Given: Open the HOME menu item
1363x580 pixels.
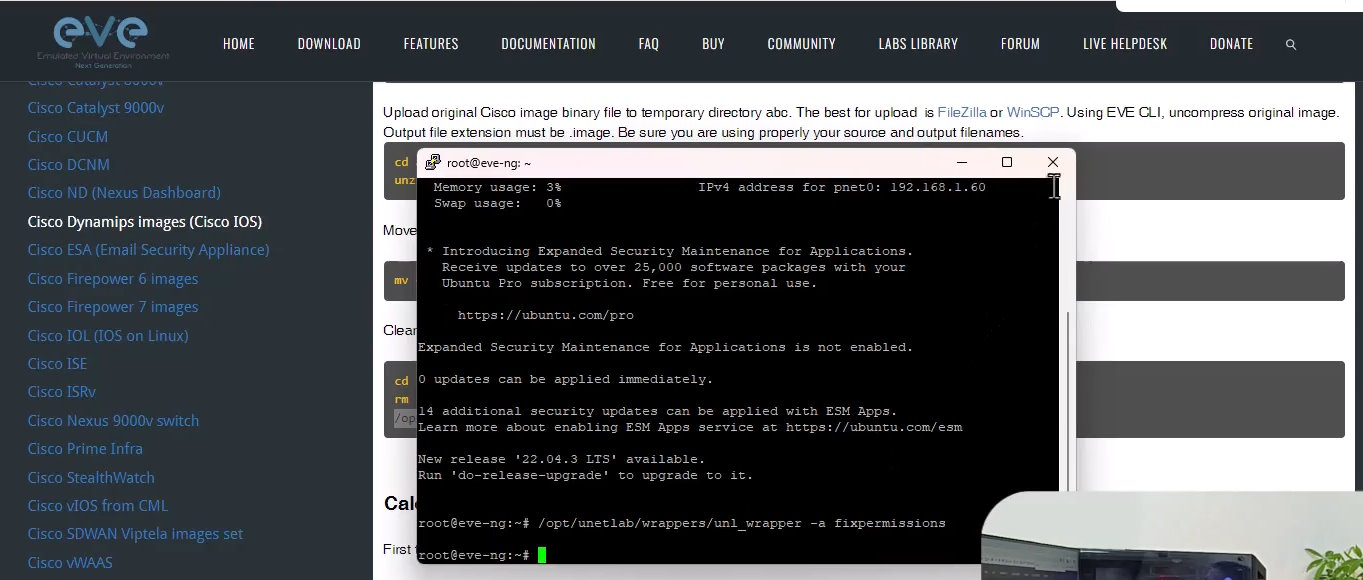Looking at the screenshot, I should [x=239, y=44].
